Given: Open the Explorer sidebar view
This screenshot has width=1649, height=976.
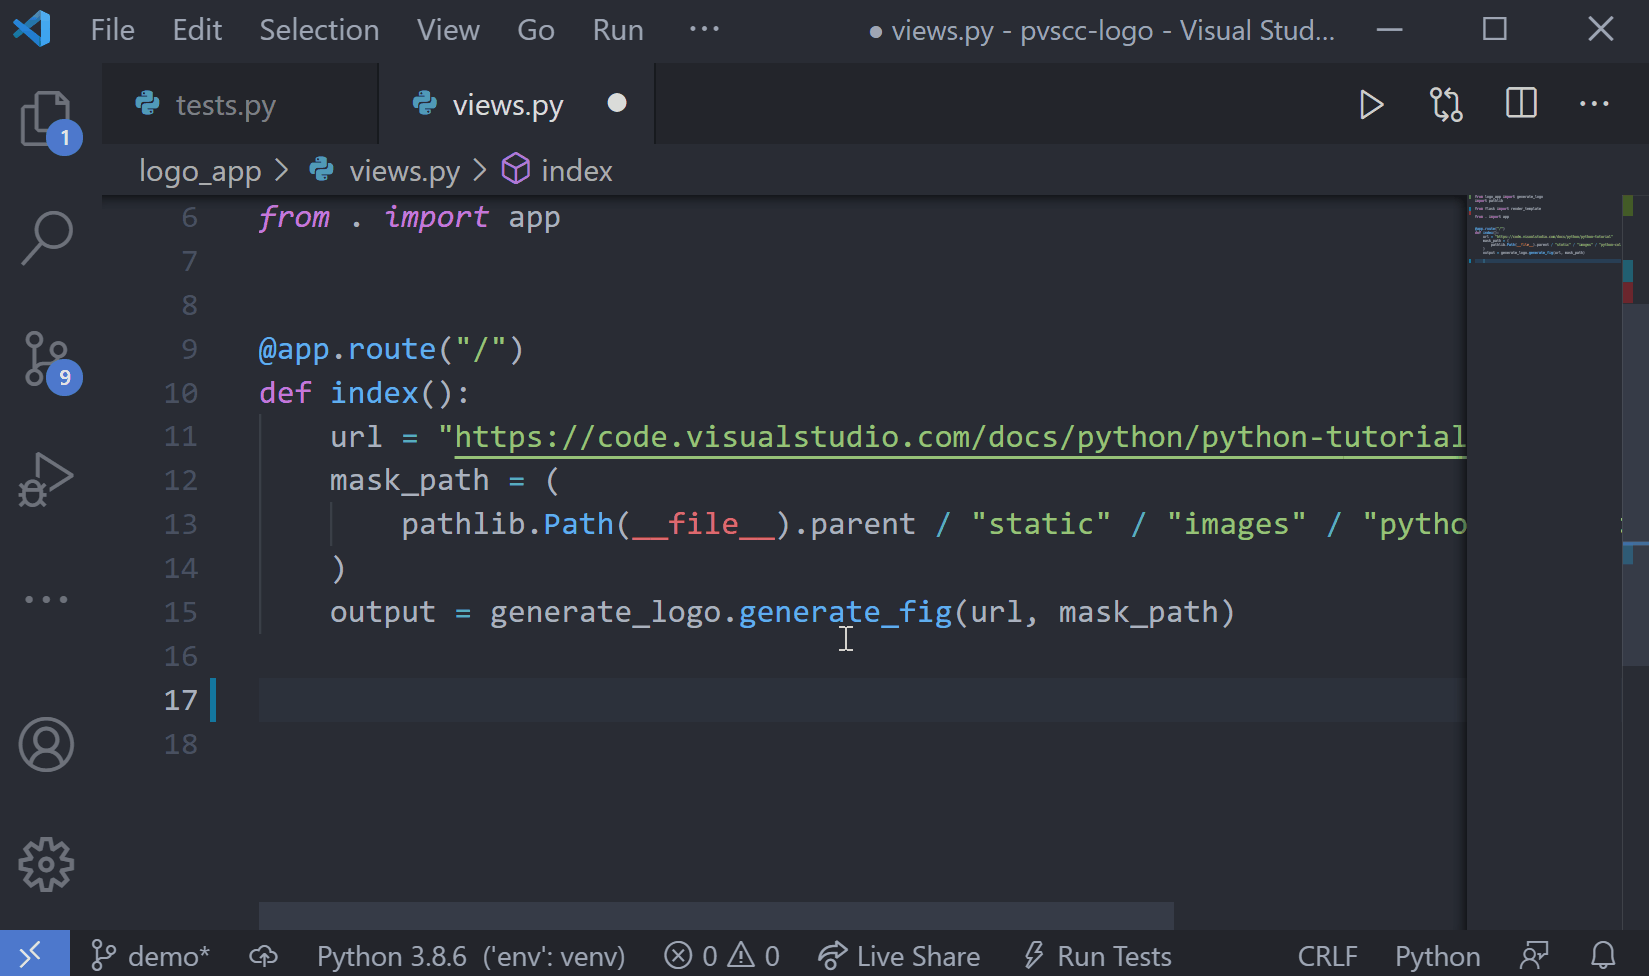Looking at the screenshot, I should 46,119.
